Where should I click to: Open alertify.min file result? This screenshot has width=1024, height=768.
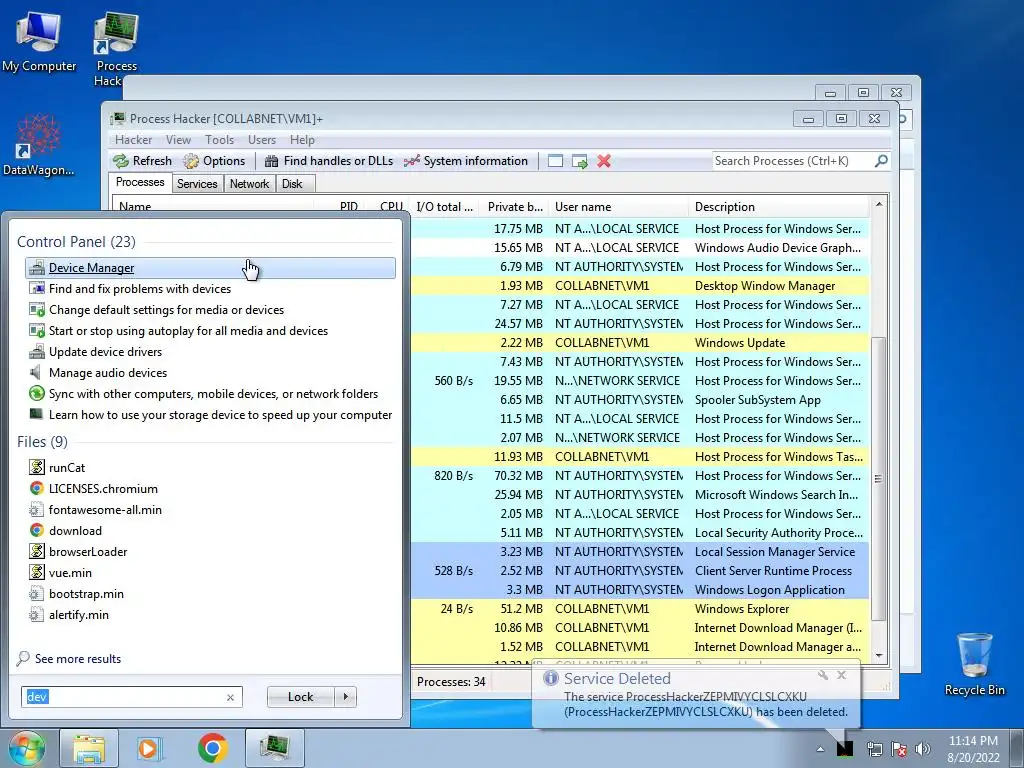tap(78, 615)
